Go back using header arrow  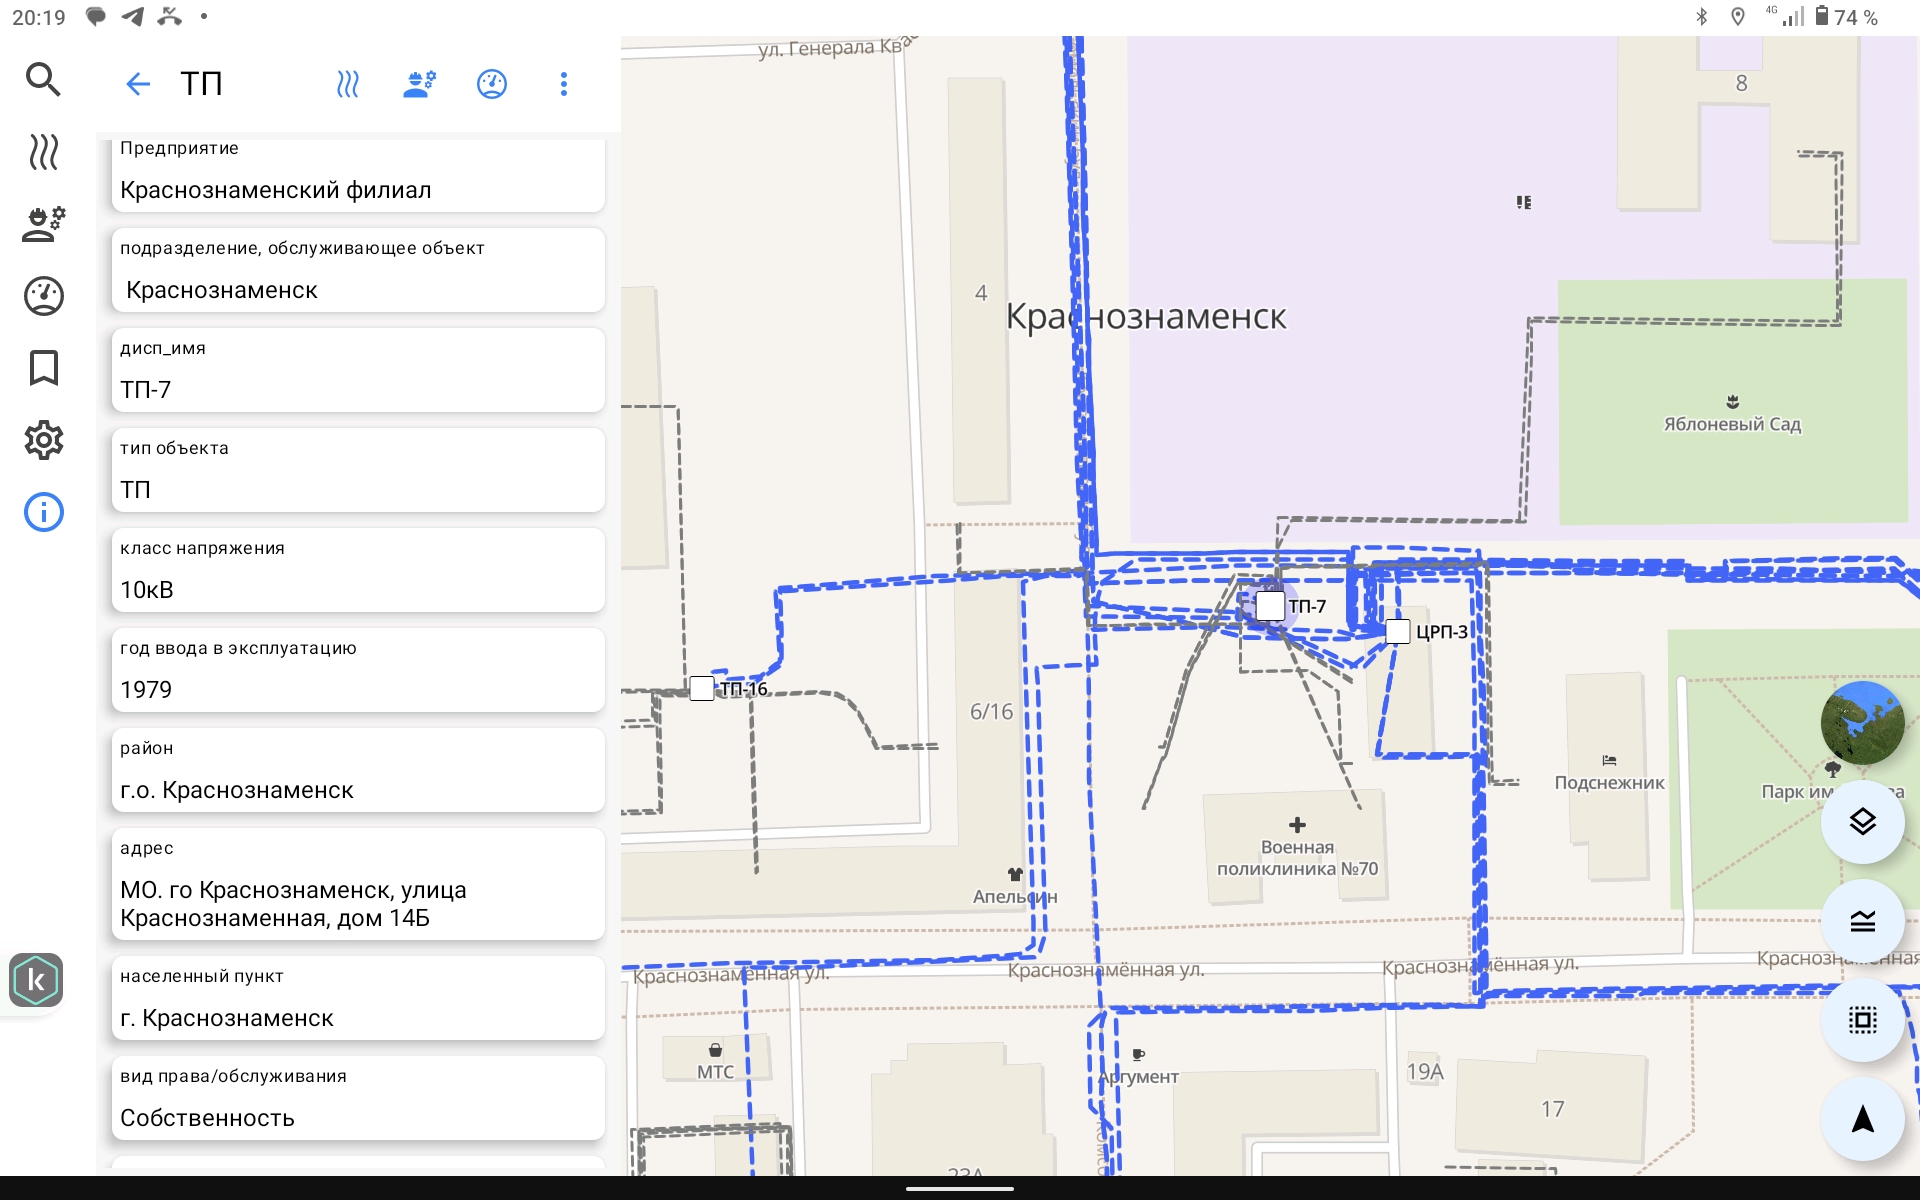pos(138,84)
